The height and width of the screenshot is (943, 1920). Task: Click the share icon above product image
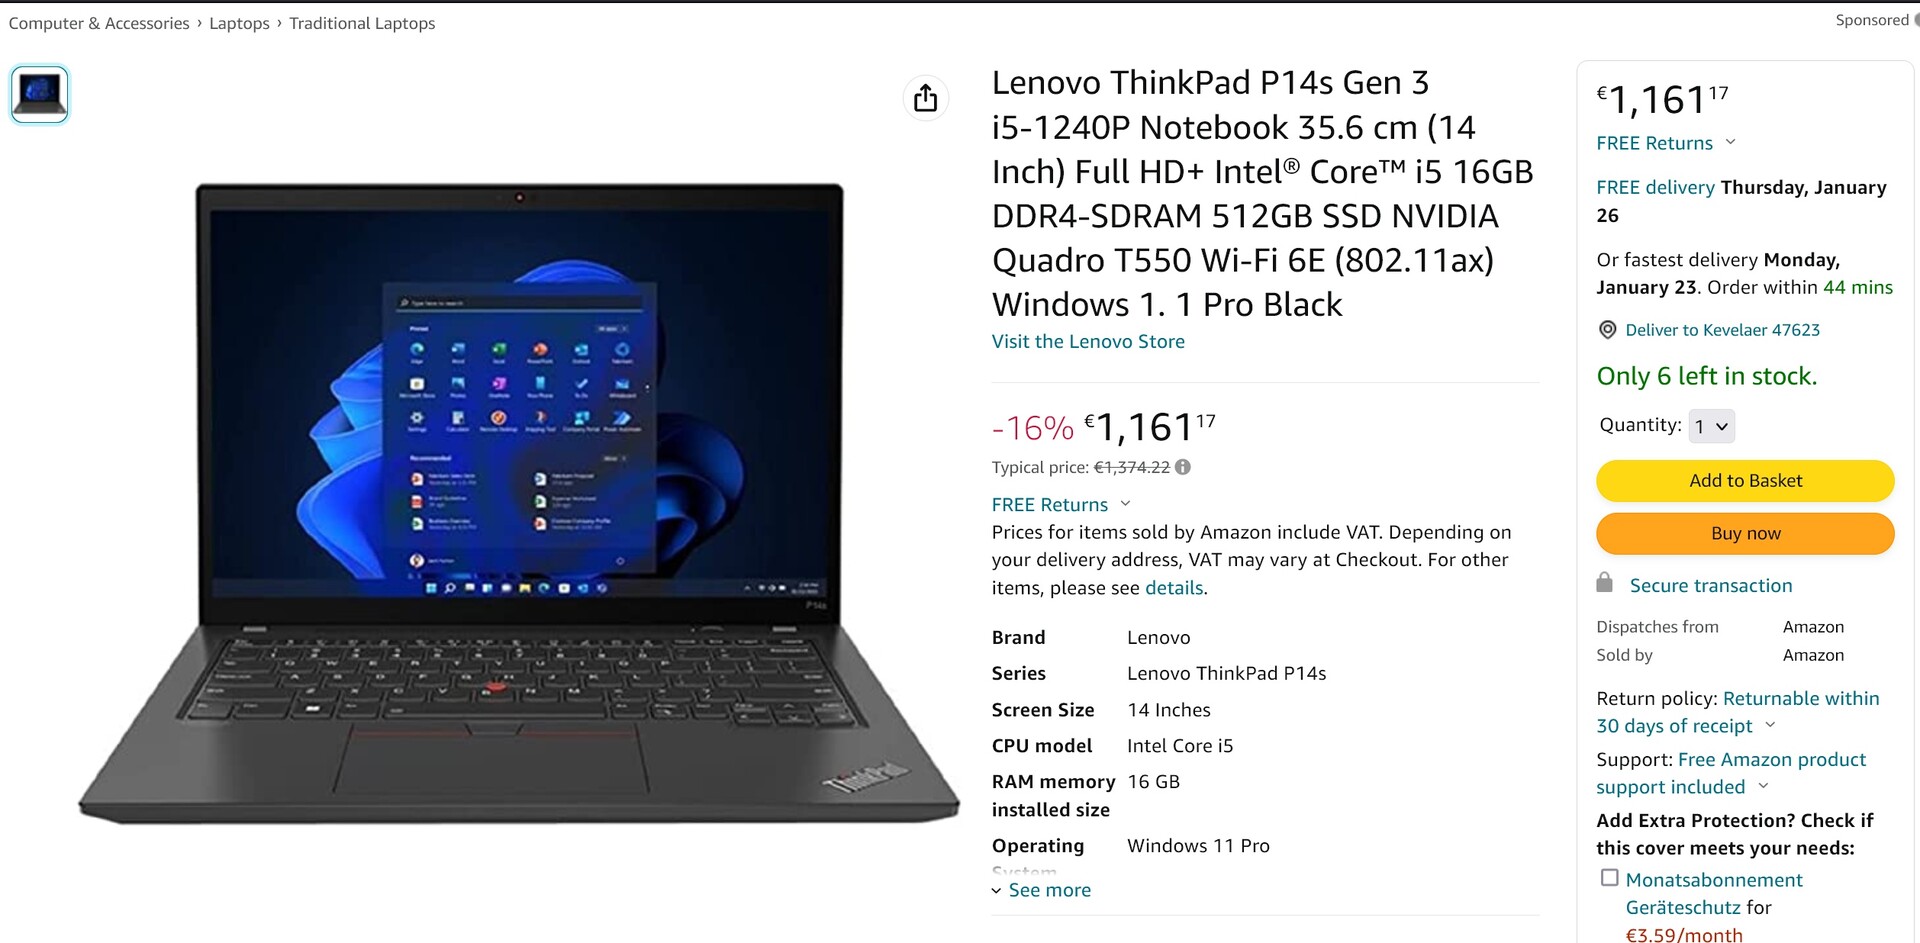(x=926, y=98)
